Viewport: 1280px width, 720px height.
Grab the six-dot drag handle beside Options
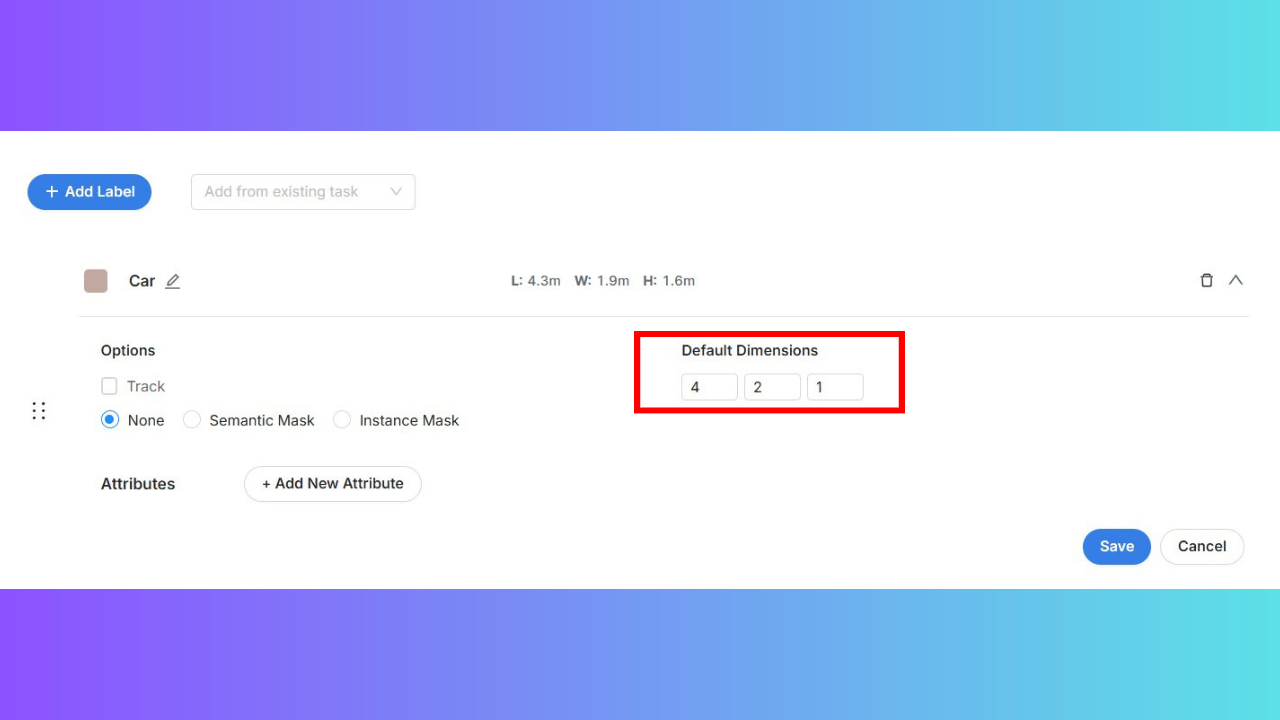pos(39,411)
